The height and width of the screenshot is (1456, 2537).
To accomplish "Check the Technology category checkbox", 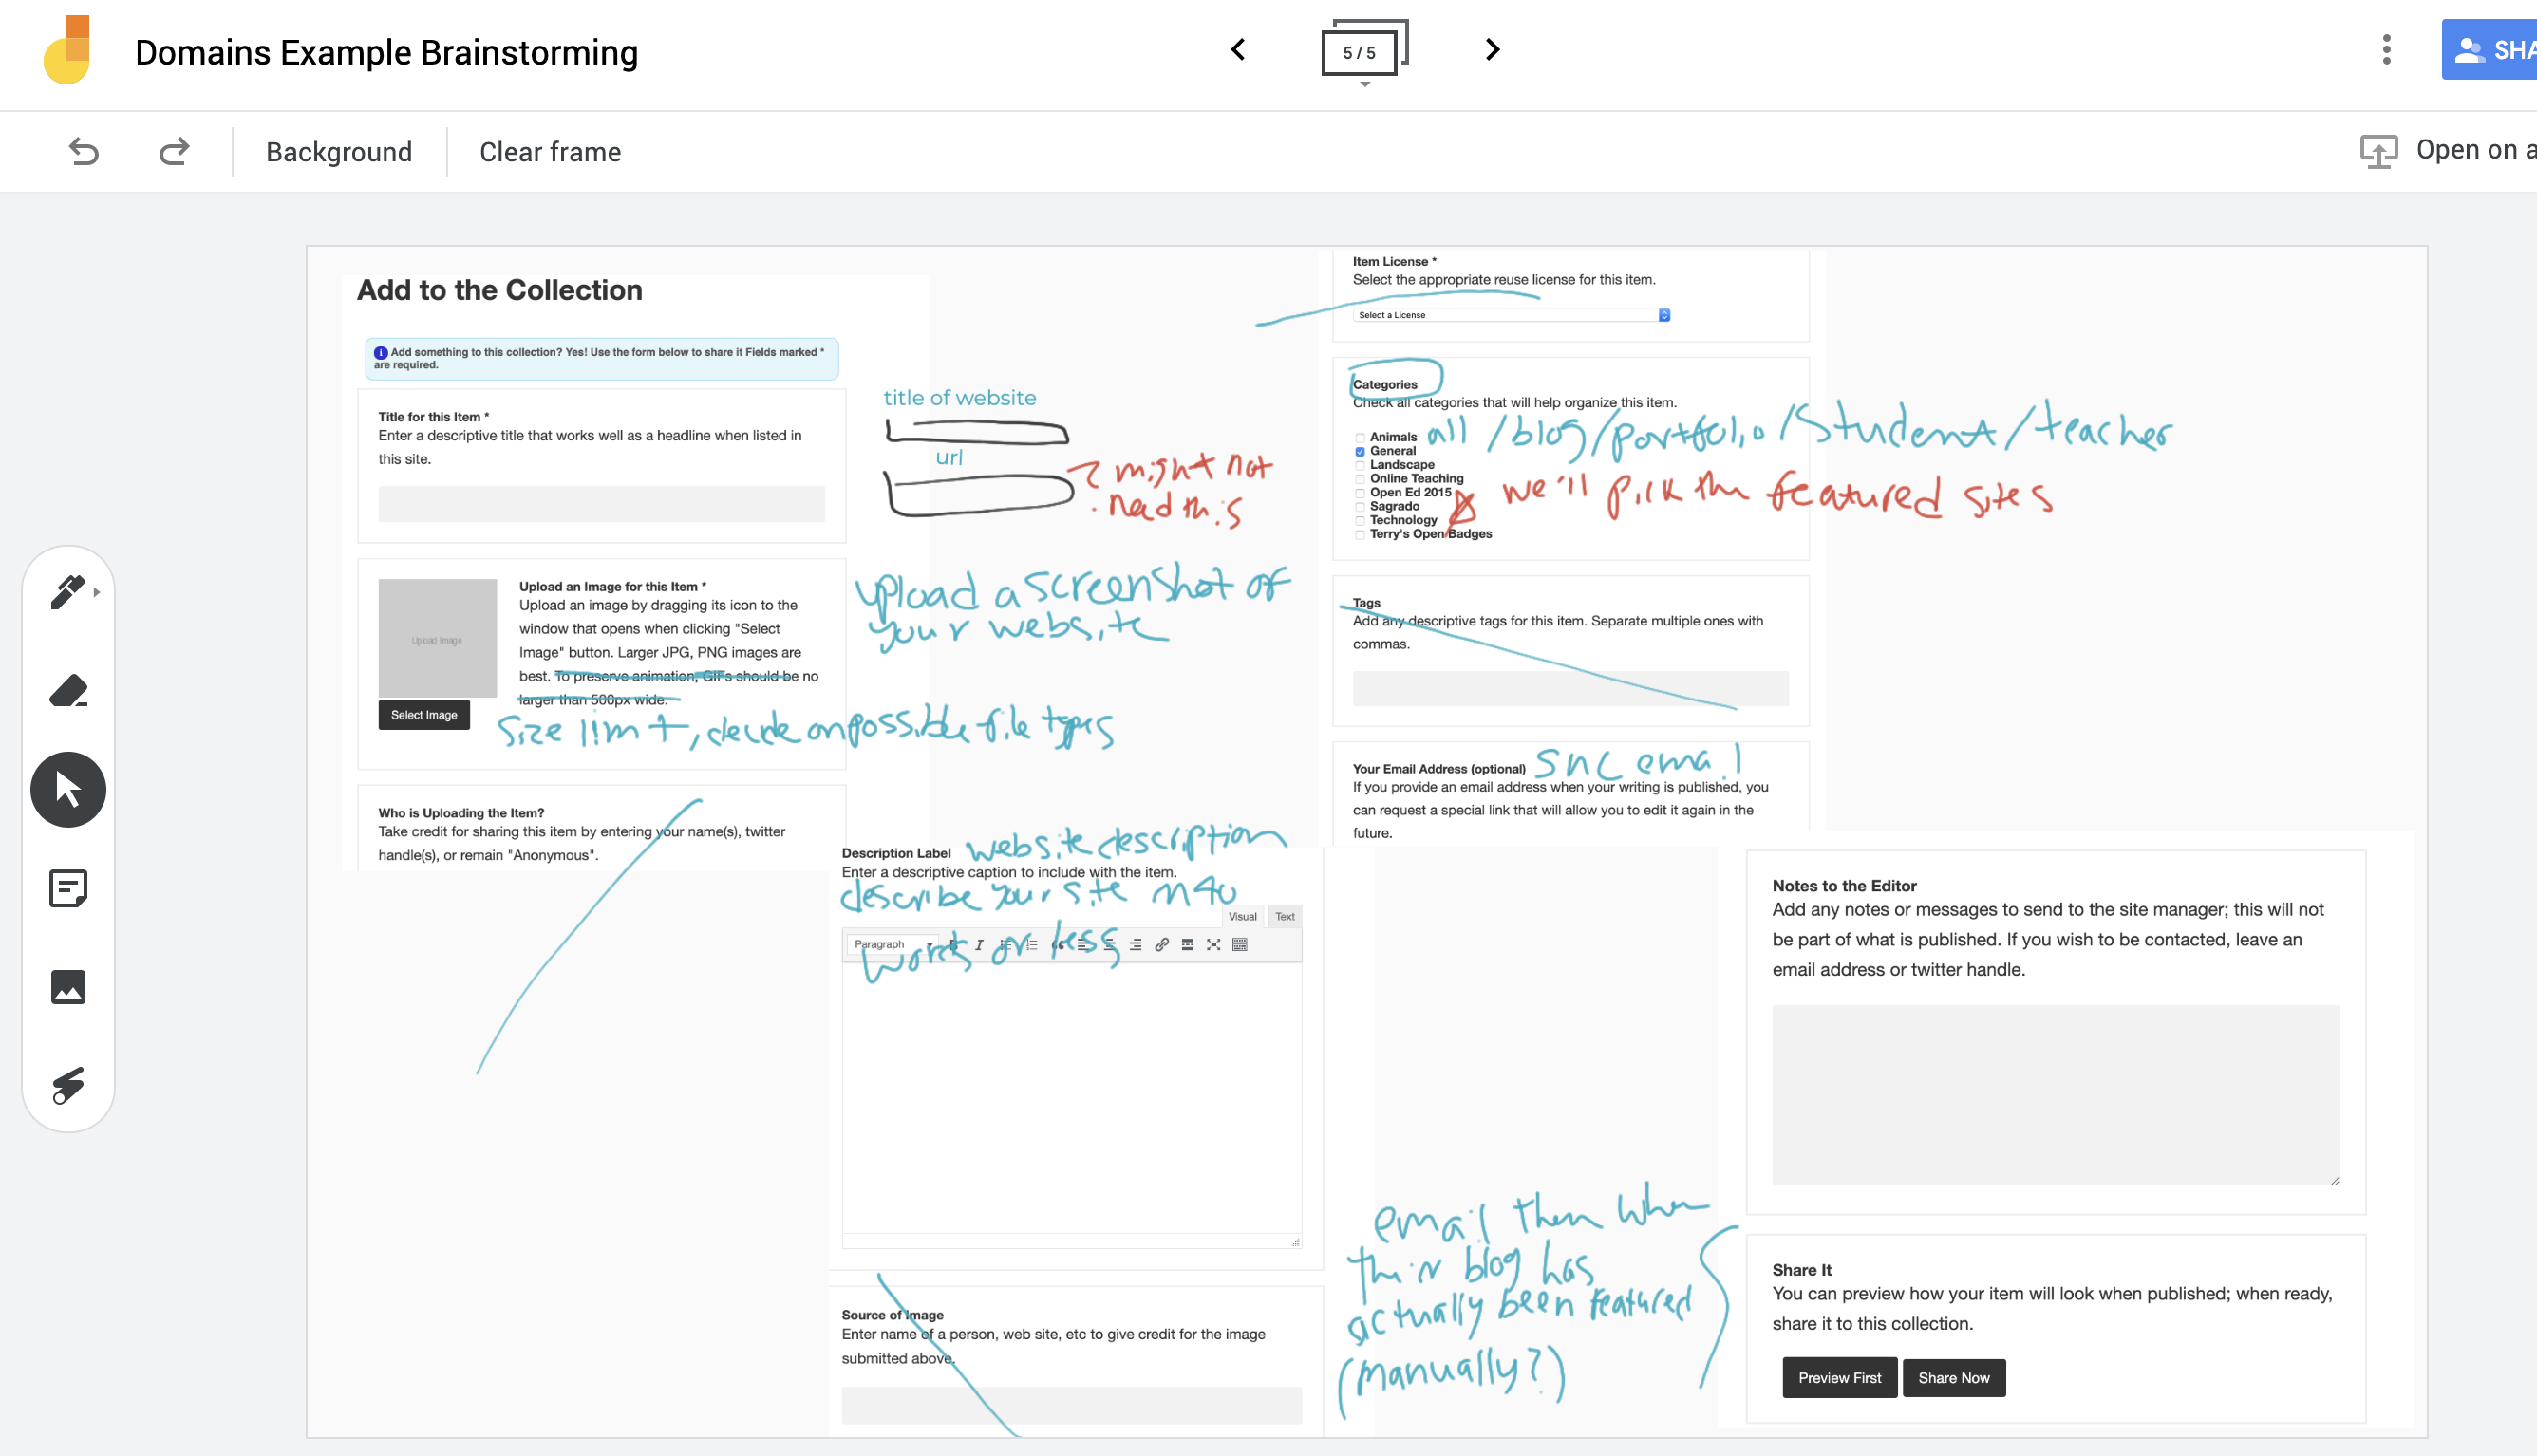I will pyautogui.click(x=1360, y=521).
